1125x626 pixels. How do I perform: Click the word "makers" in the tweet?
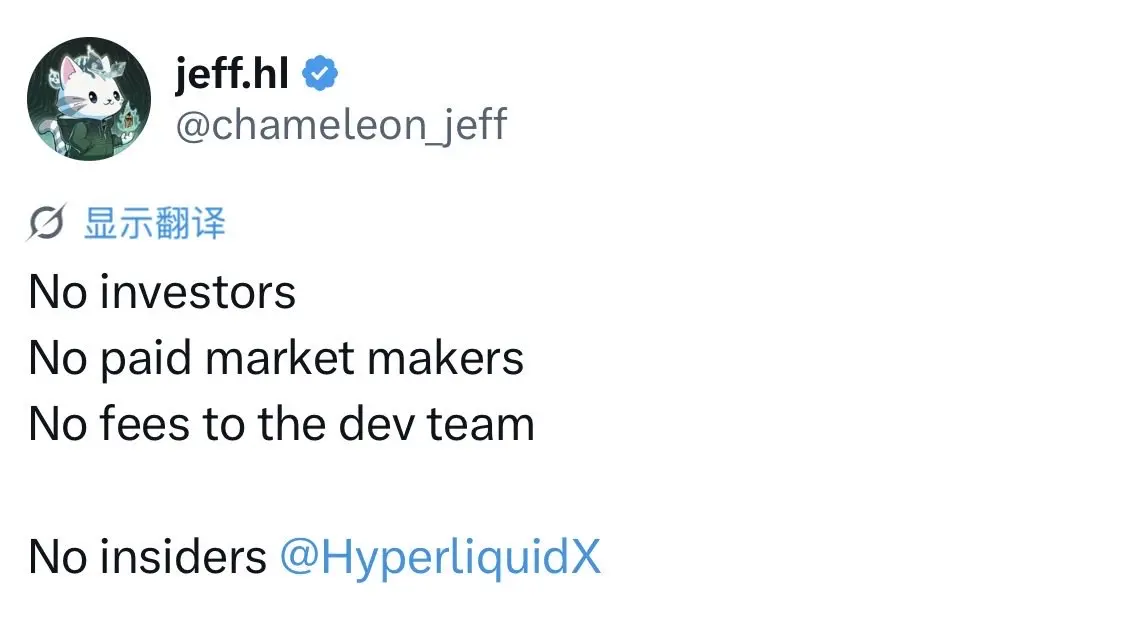(446, 358)
